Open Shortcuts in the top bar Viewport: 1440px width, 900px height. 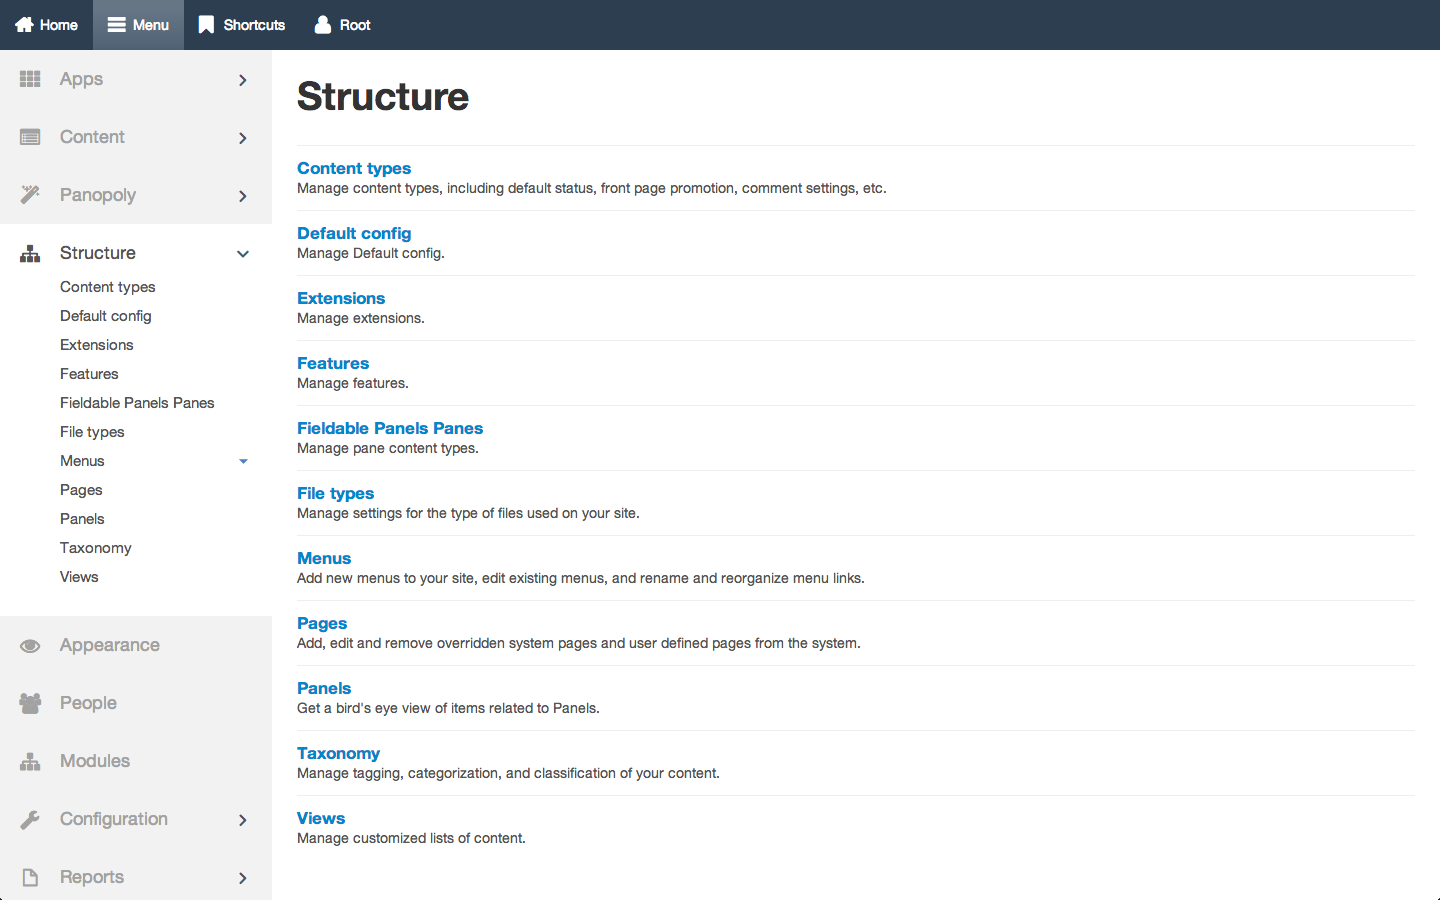[241, 25]
